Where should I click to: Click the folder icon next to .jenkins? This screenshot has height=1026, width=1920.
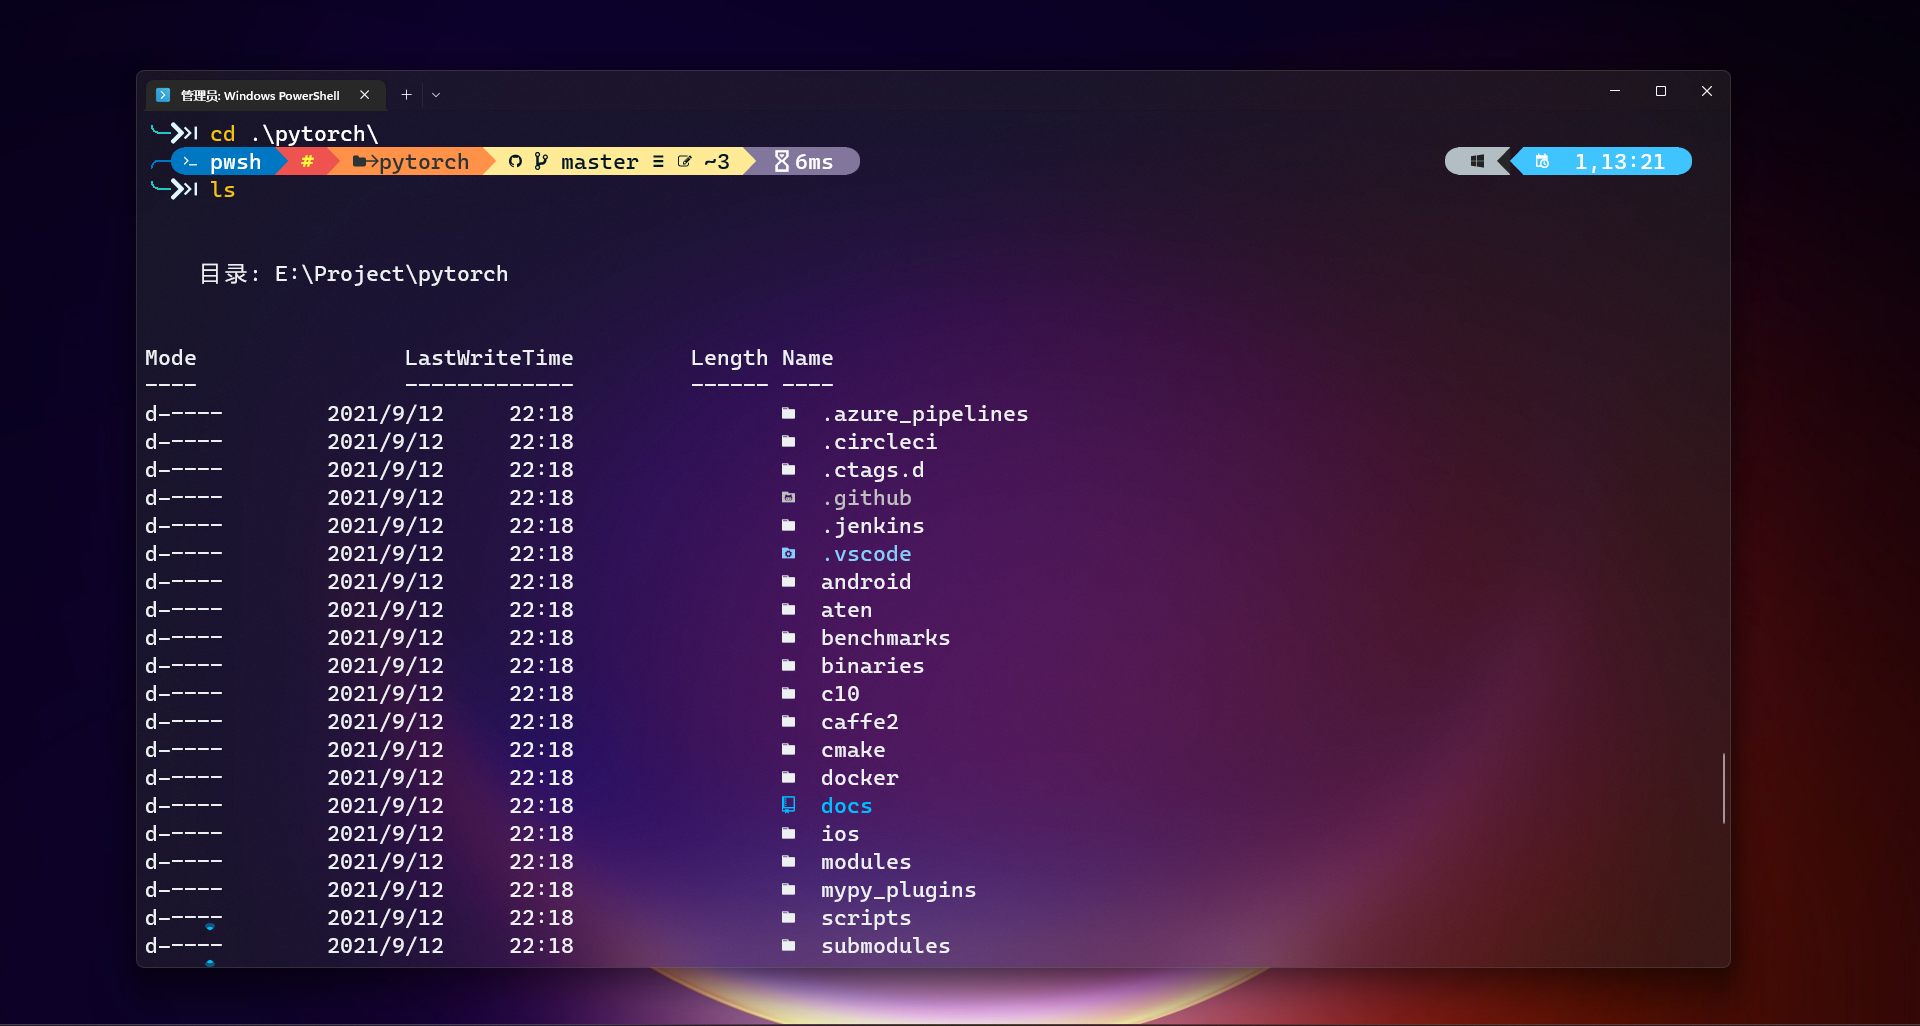[788, 526]
